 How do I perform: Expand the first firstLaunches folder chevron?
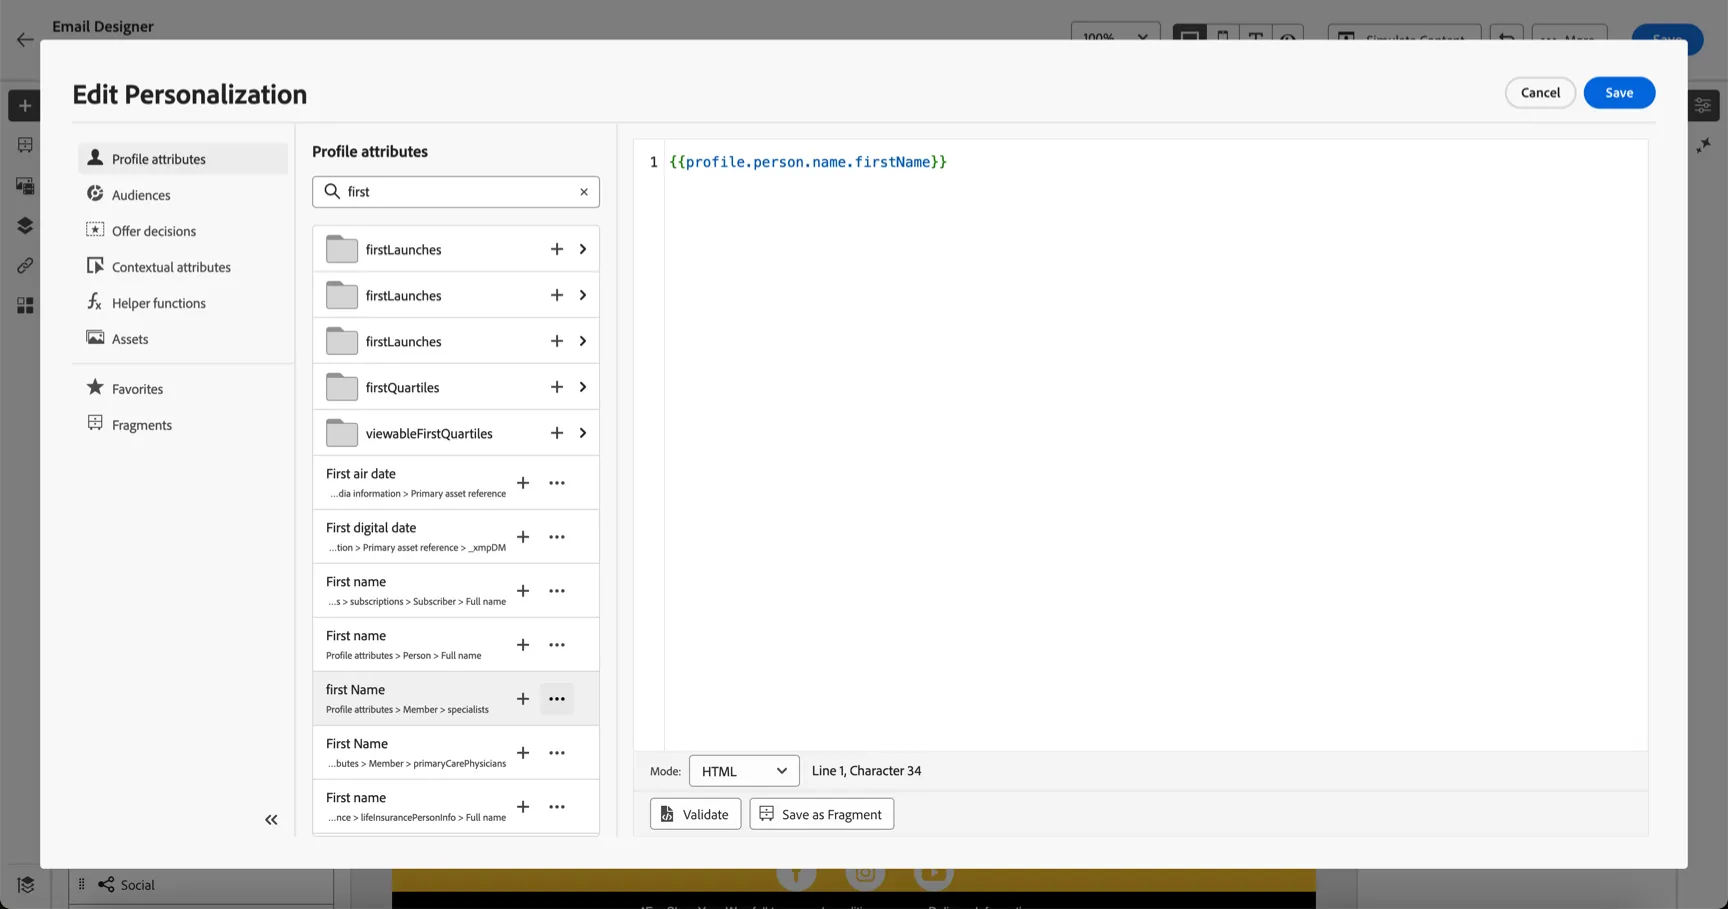point(583,249)
